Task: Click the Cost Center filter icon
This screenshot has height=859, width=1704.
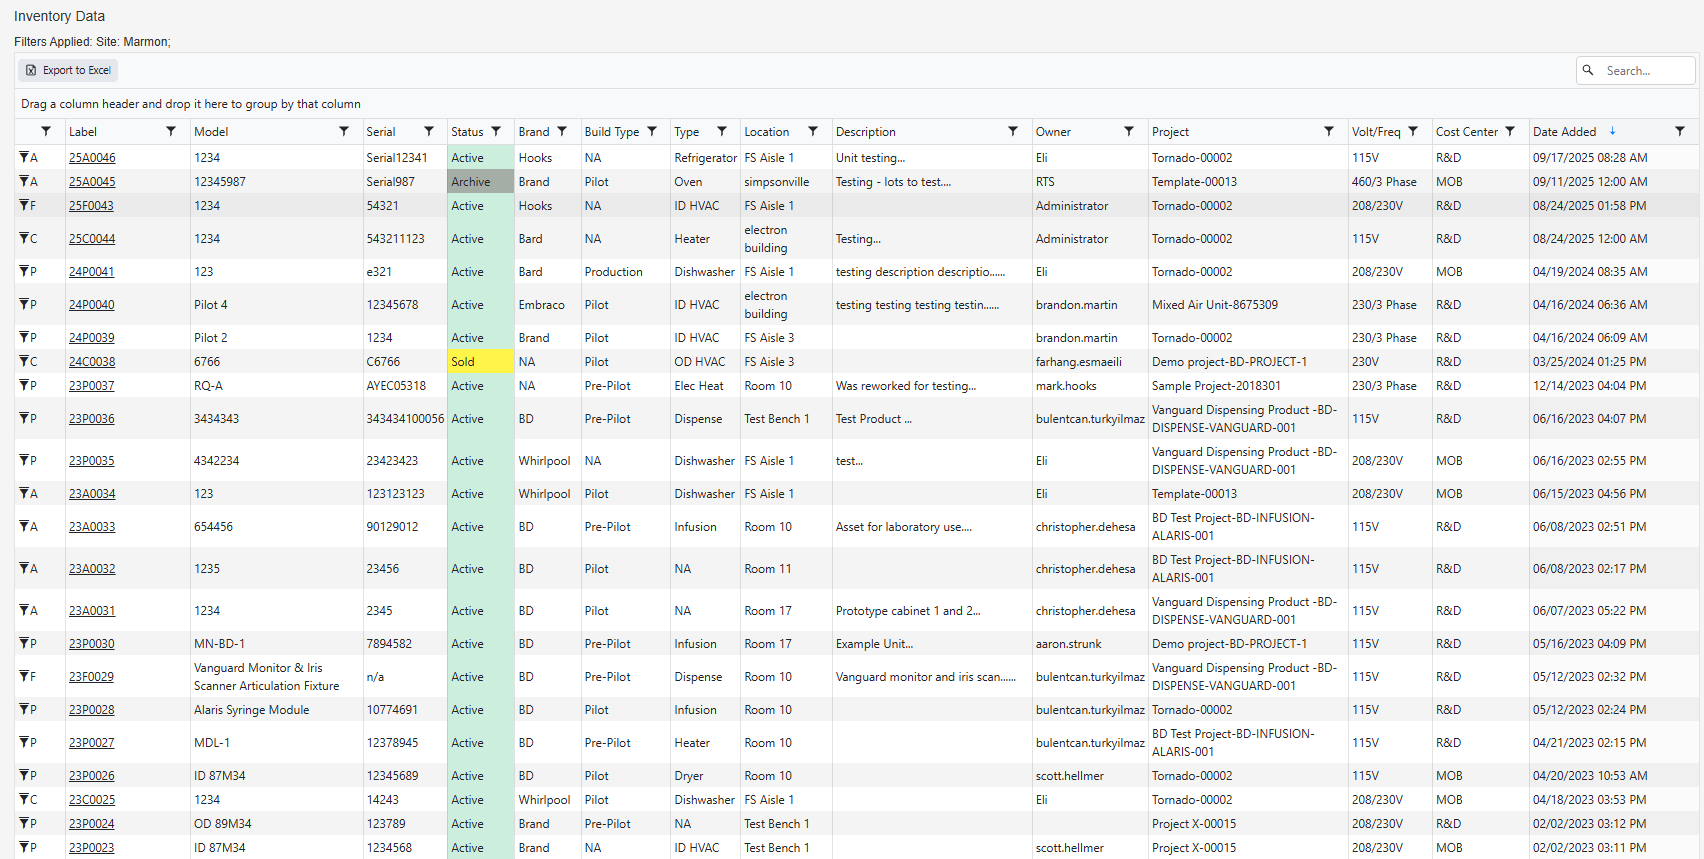Action: (x=1510, y=131)
